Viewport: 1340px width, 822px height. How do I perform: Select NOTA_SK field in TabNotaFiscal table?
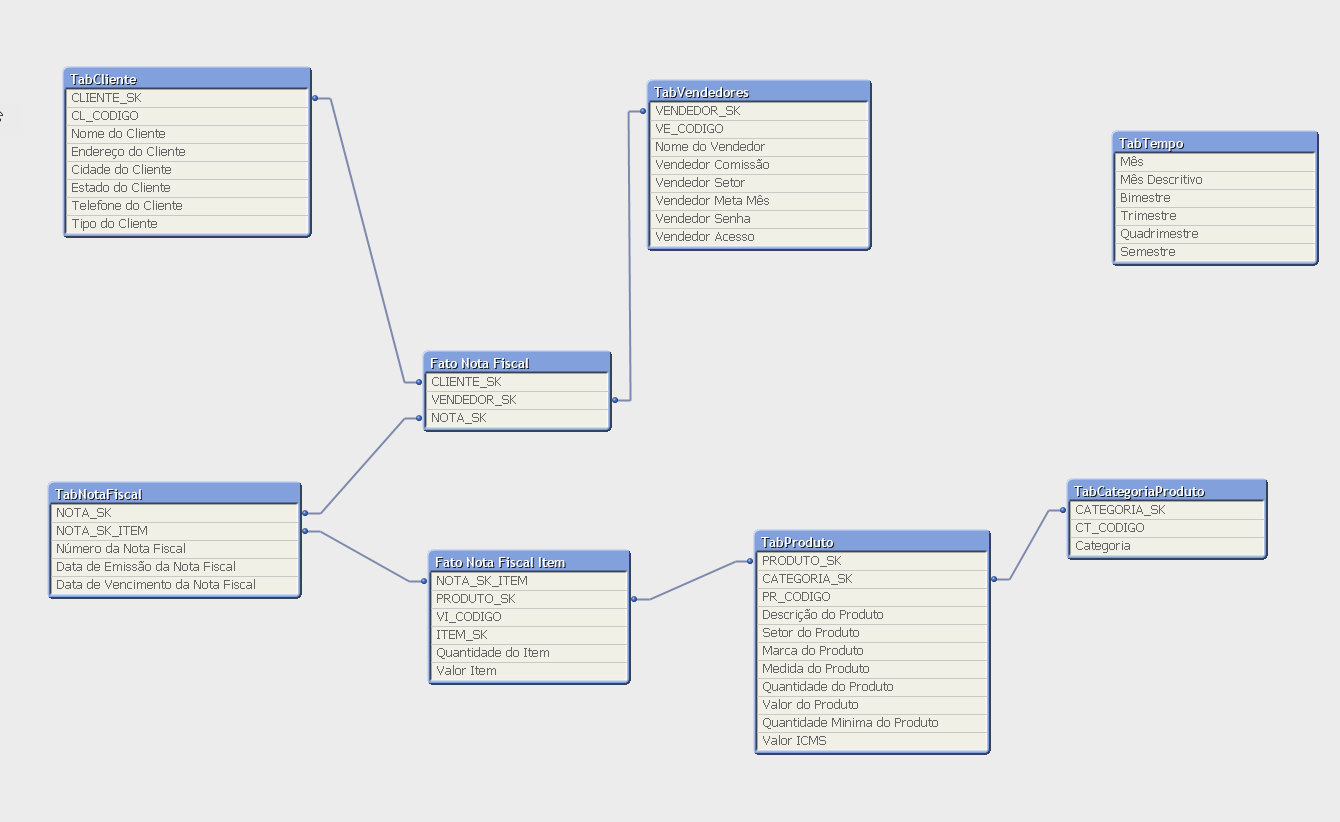coord(175,513)
